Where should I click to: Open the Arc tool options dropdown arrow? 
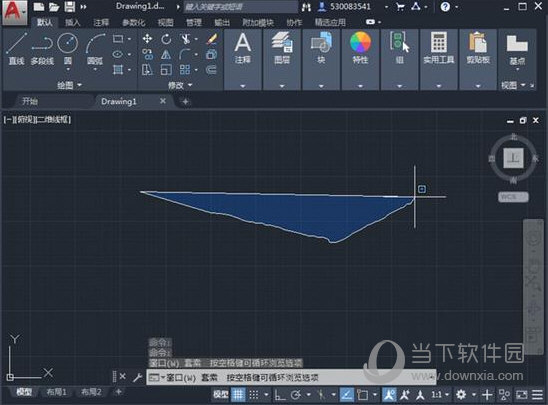[95, 70]
